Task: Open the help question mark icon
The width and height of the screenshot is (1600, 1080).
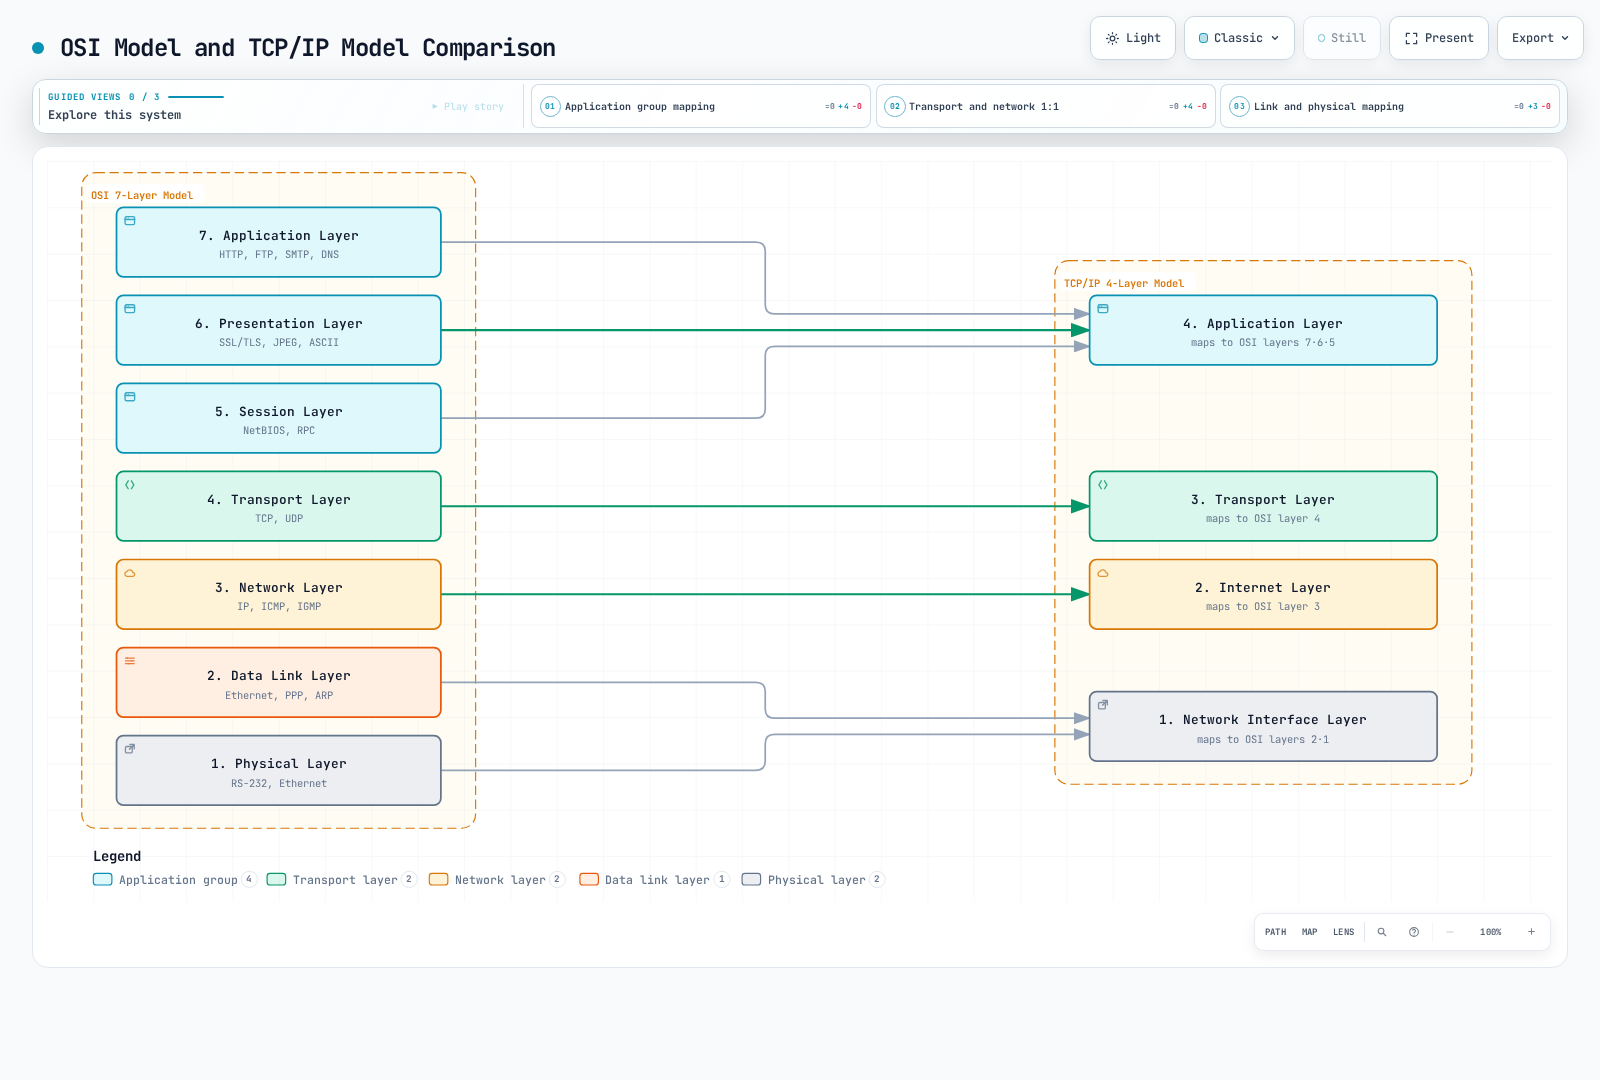Action: coord(1414,932)
